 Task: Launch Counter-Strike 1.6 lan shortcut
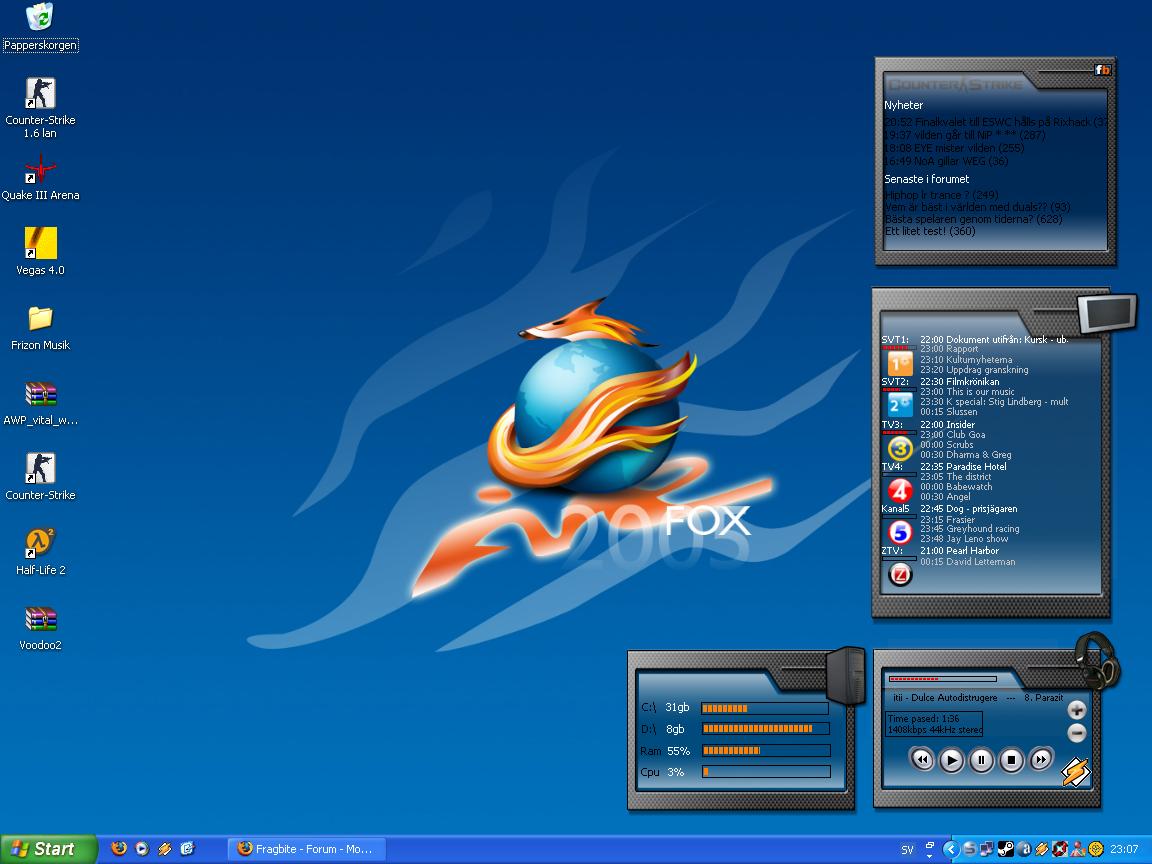click(x=40, y=108)
